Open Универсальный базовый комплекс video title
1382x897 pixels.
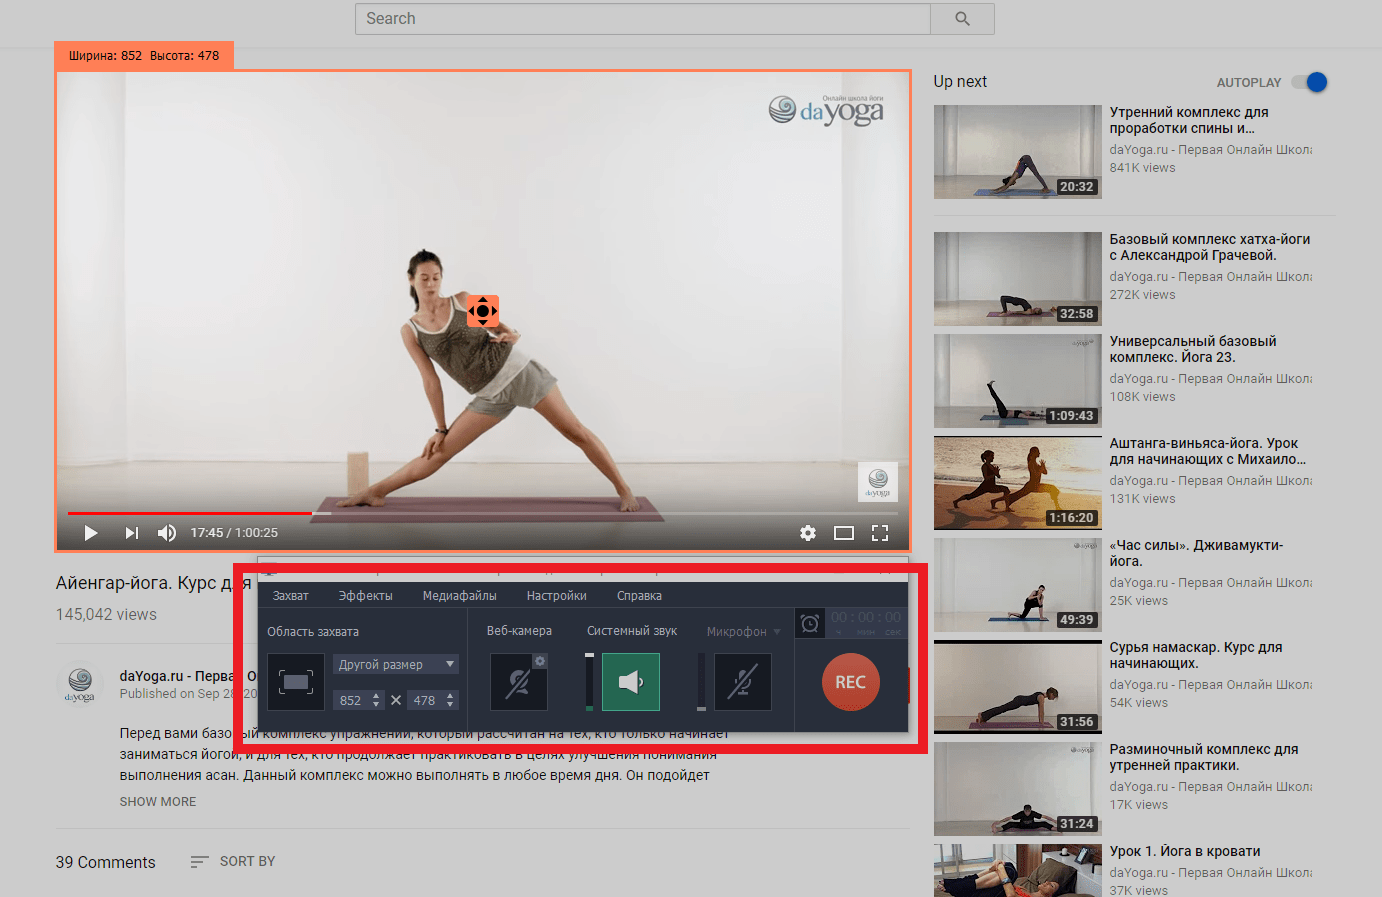1193,349
